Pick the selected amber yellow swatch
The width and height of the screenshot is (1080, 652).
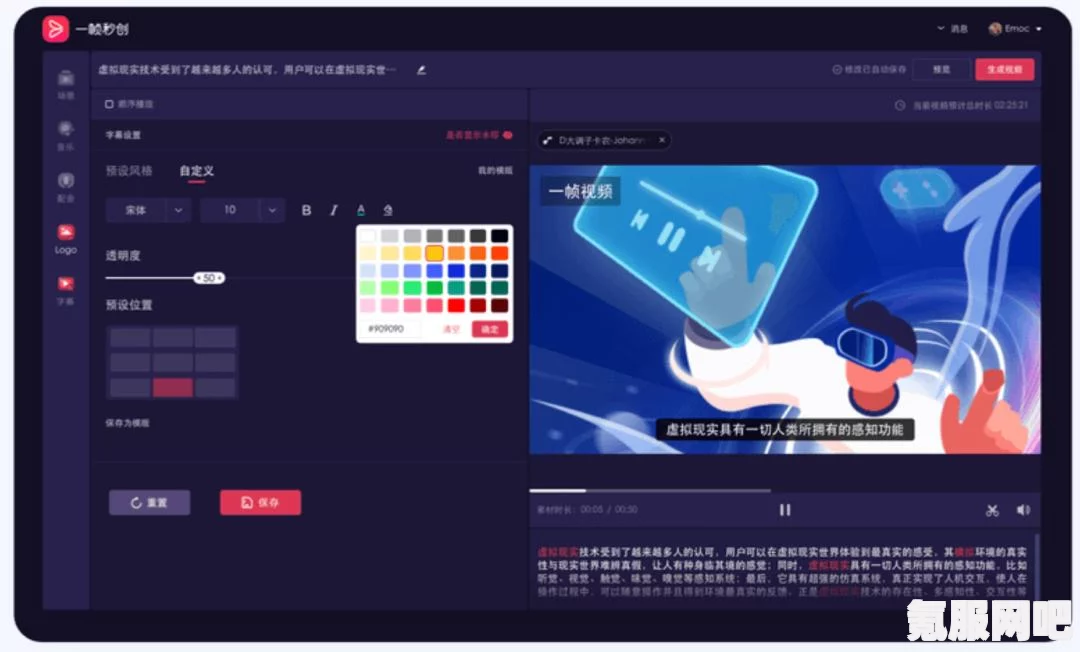tap(434, 253)
